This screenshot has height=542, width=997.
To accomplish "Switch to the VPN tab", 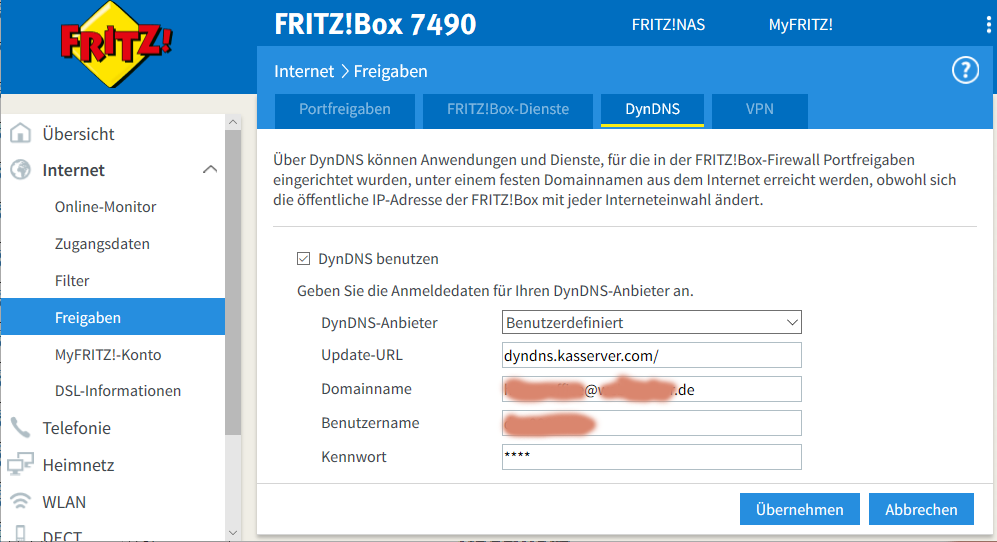I will (x=759, y=109).
